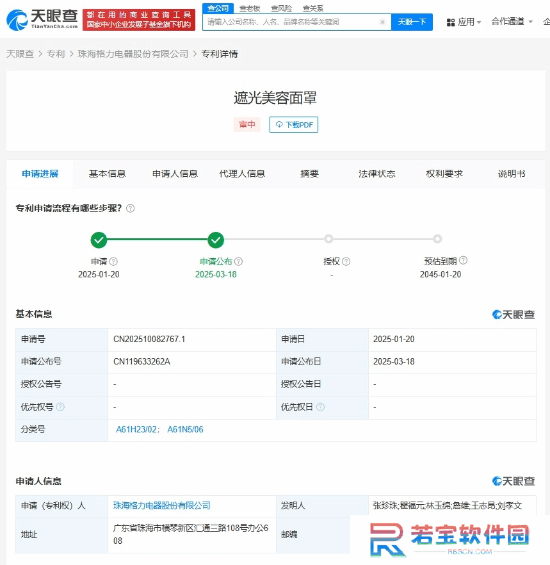Click the red promotional banner next to logo
This screenshot has height=565, width=550.
coord(139,20)
